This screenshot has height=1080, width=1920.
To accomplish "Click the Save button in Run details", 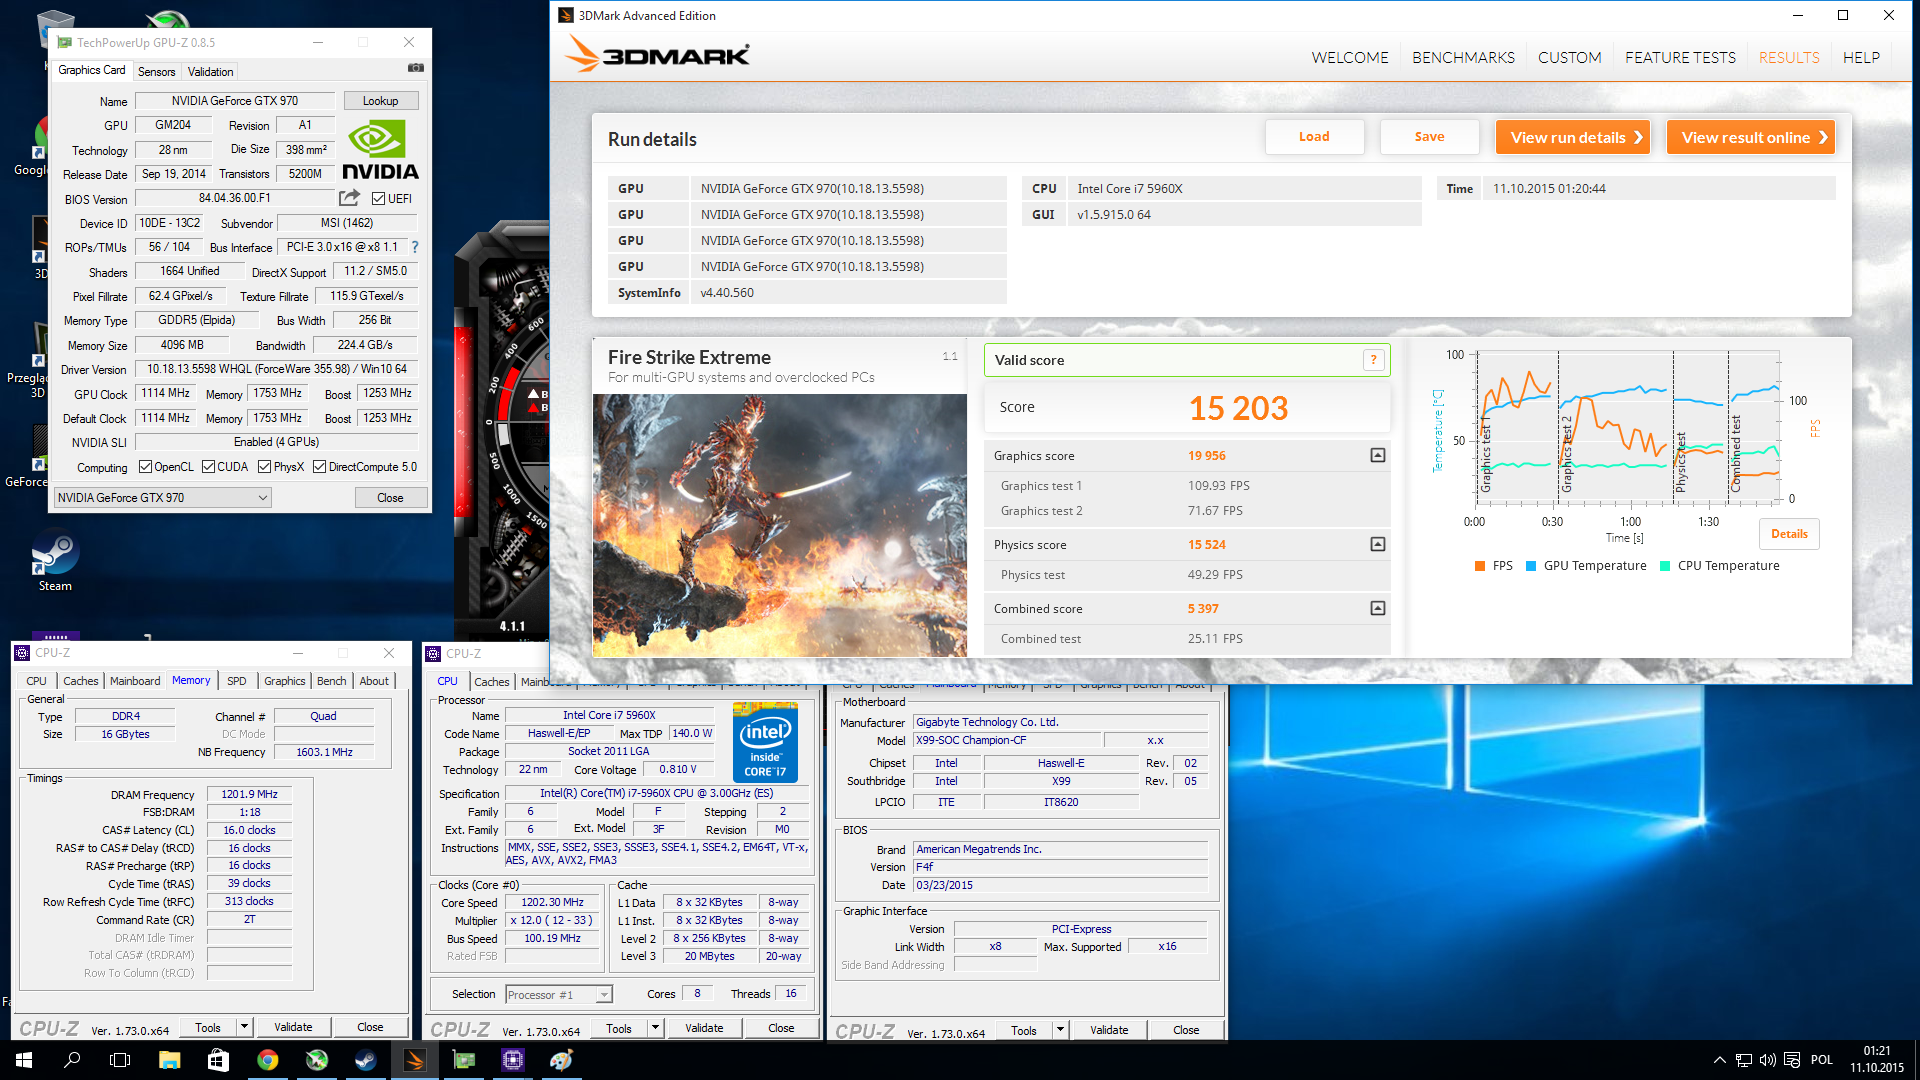I will point(1429,137).
